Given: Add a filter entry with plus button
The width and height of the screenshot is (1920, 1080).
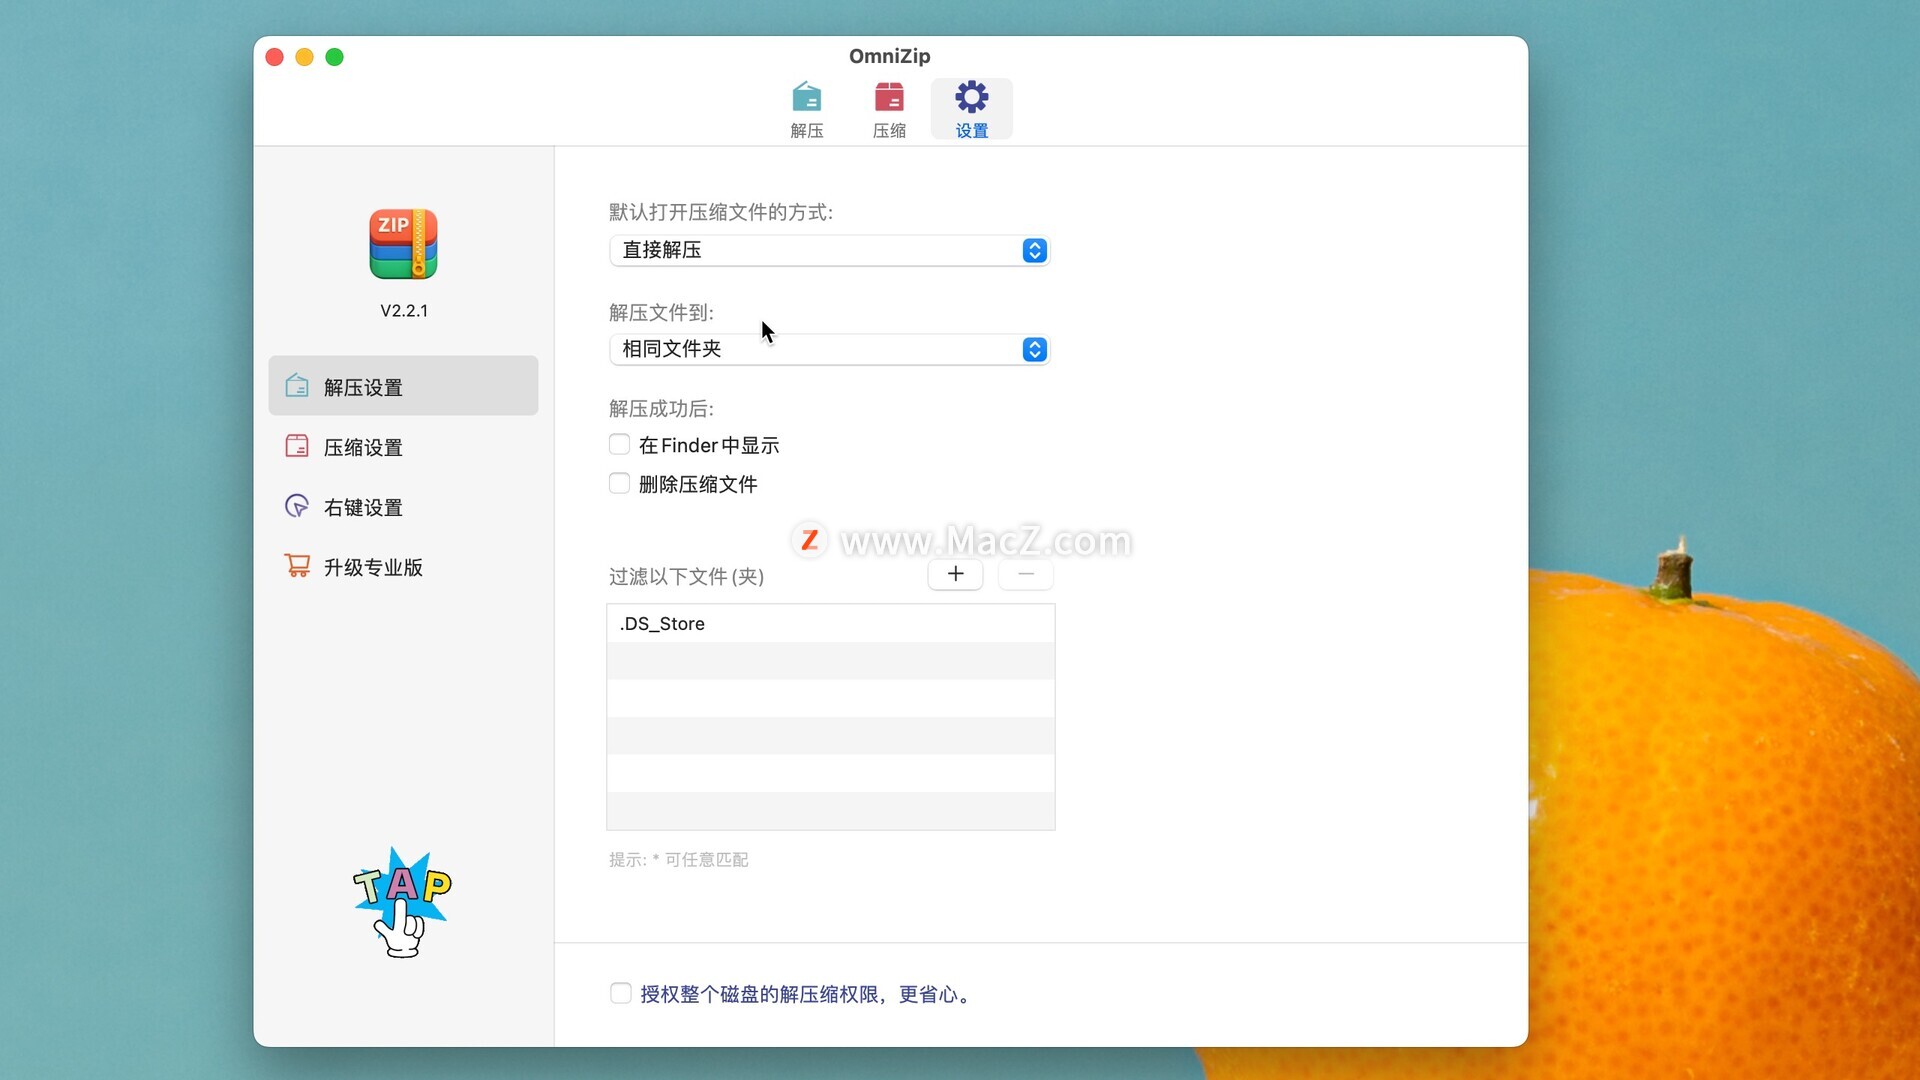Looking at the screenshot, I should click(x=955, y=574).
